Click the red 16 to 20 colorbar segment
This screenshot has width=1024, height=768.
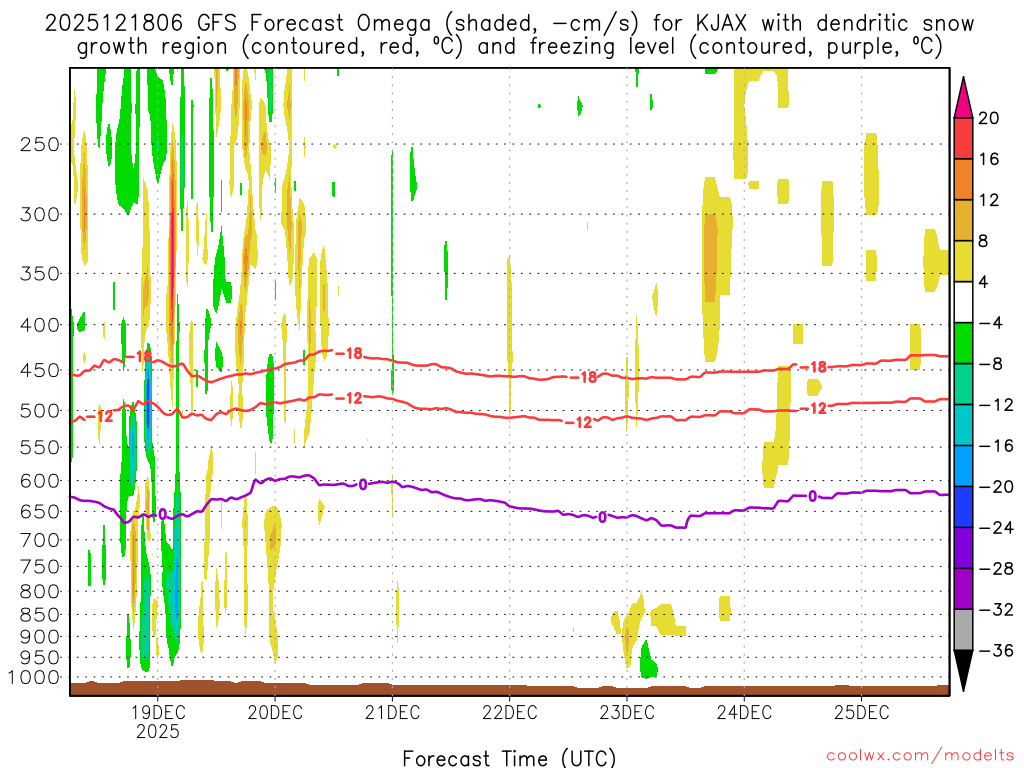[964, 139]
